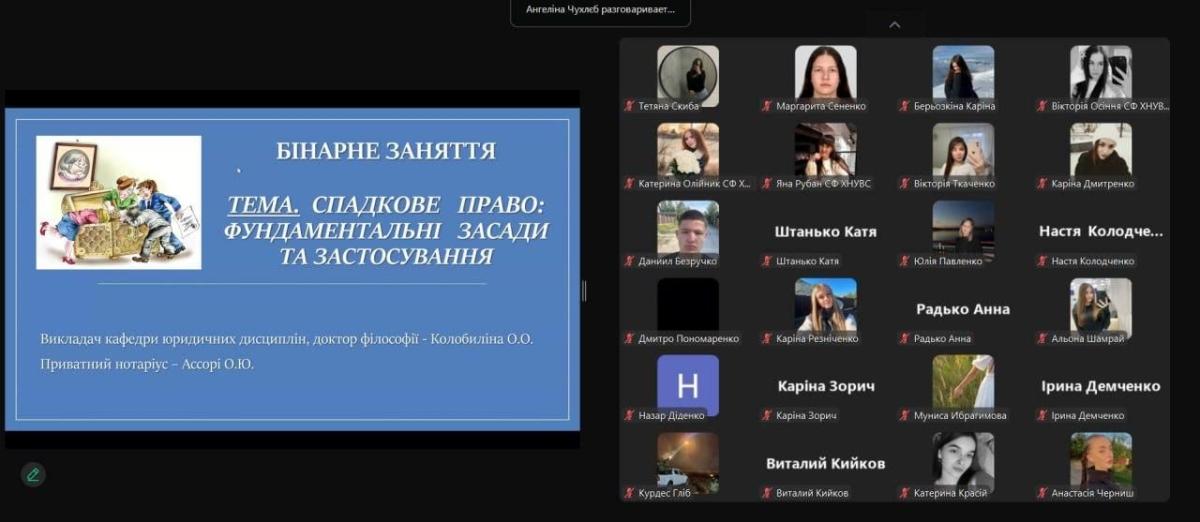Click the muted mic icon of Вікторія Осіння

click(x=1043, y=106)
